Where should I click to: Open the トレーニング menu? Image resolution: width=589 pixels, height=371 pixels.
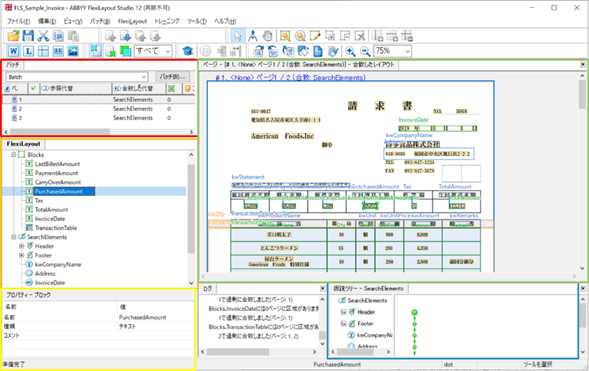(167, 21)
